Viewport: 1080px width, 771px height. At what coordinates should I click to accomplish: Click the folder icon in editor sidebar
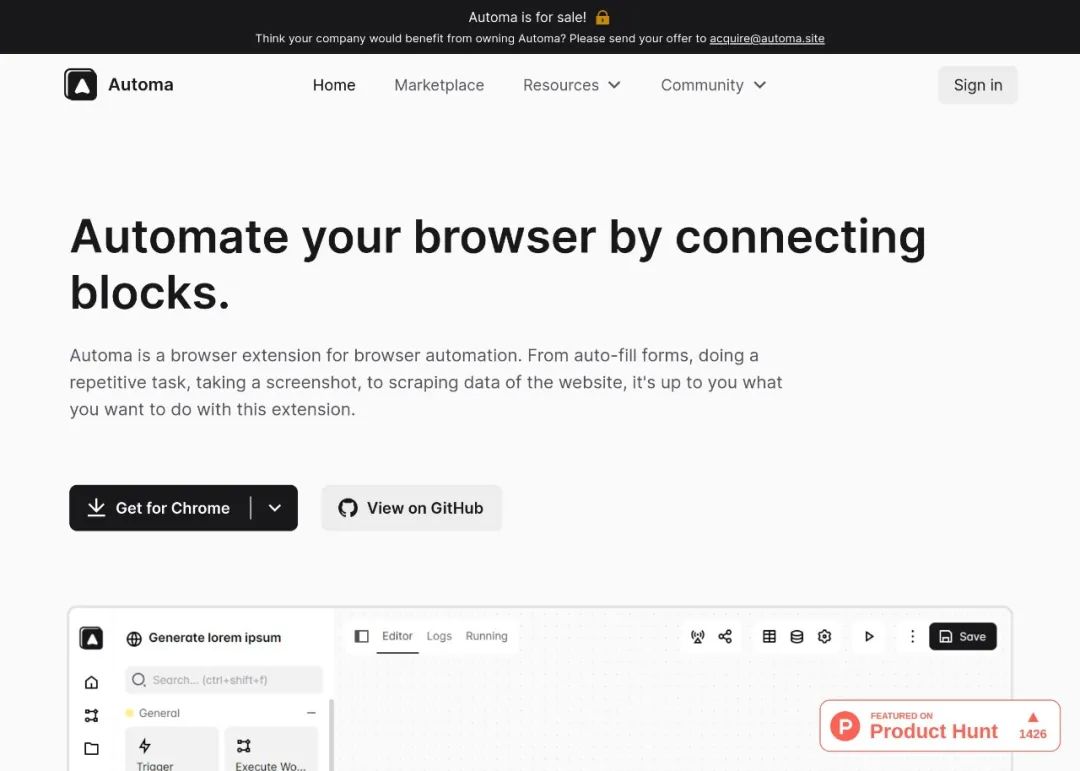(91, 748)
